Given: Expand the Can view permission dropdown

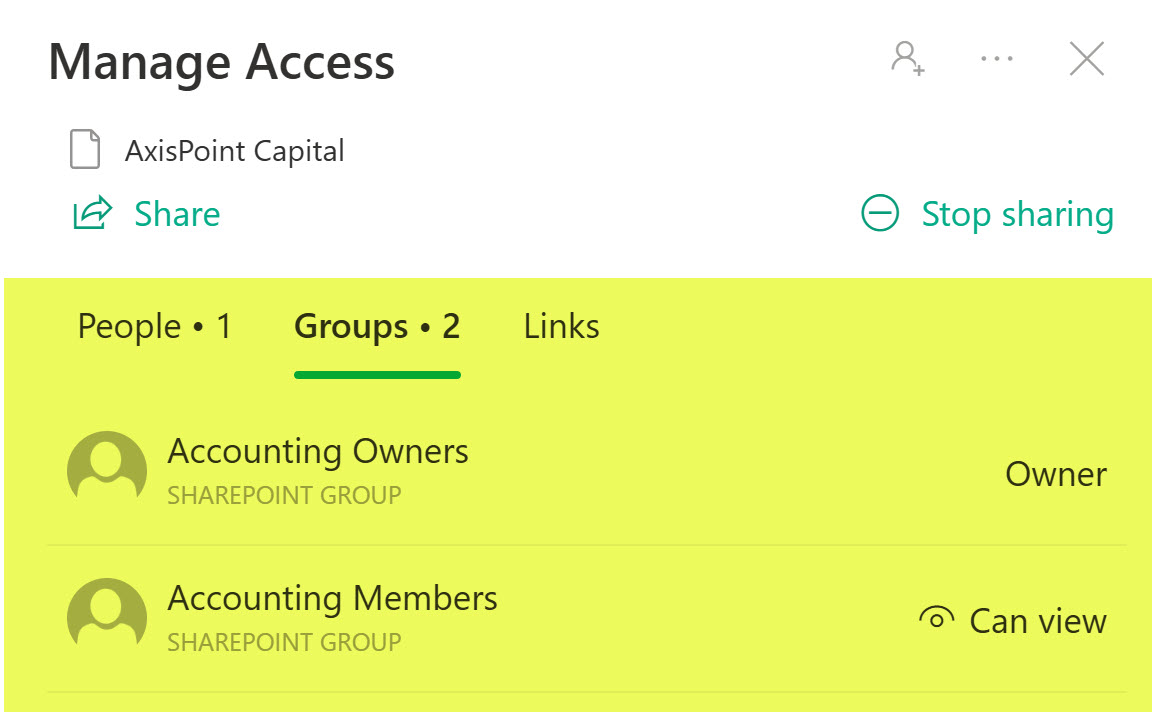Looking at the screenshot, I should [1038, 621].
